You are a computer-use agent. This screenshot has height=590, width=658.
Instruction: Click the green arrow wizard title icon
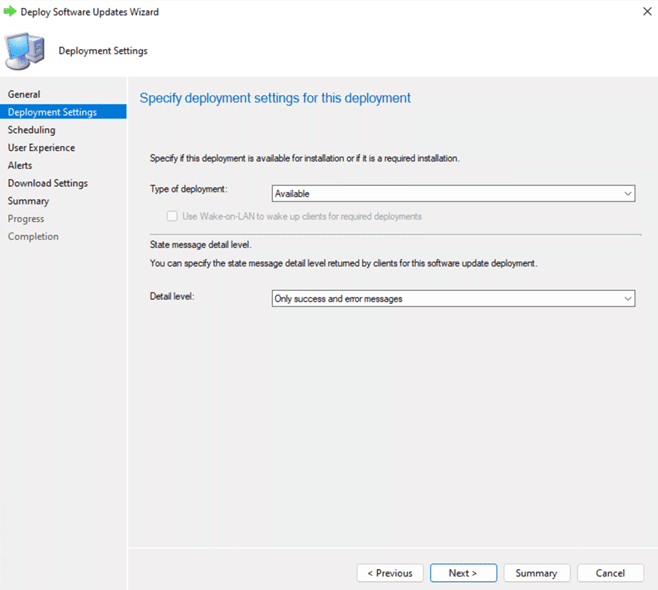click(11, 12)
